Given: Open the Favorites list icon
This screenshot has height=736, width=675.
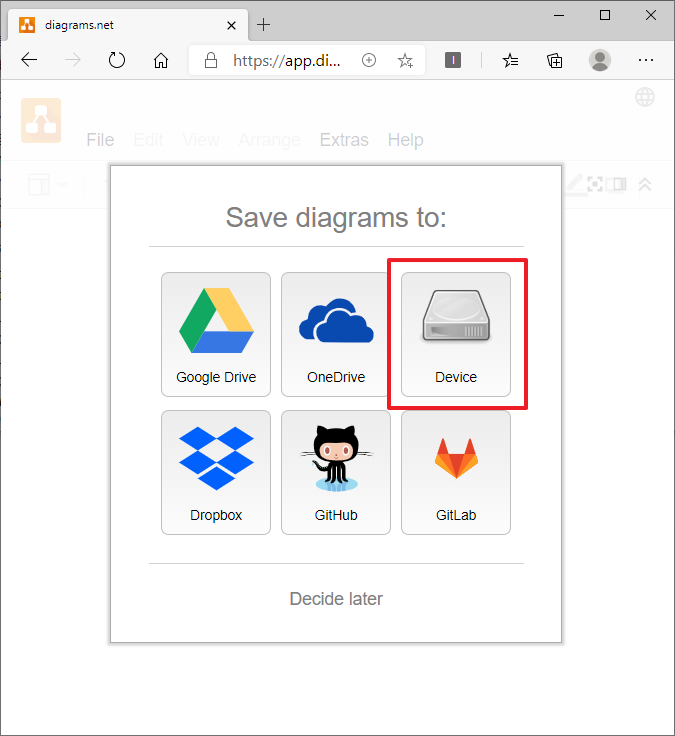Looking at the screenshot, I should click(x=510, y=60).
